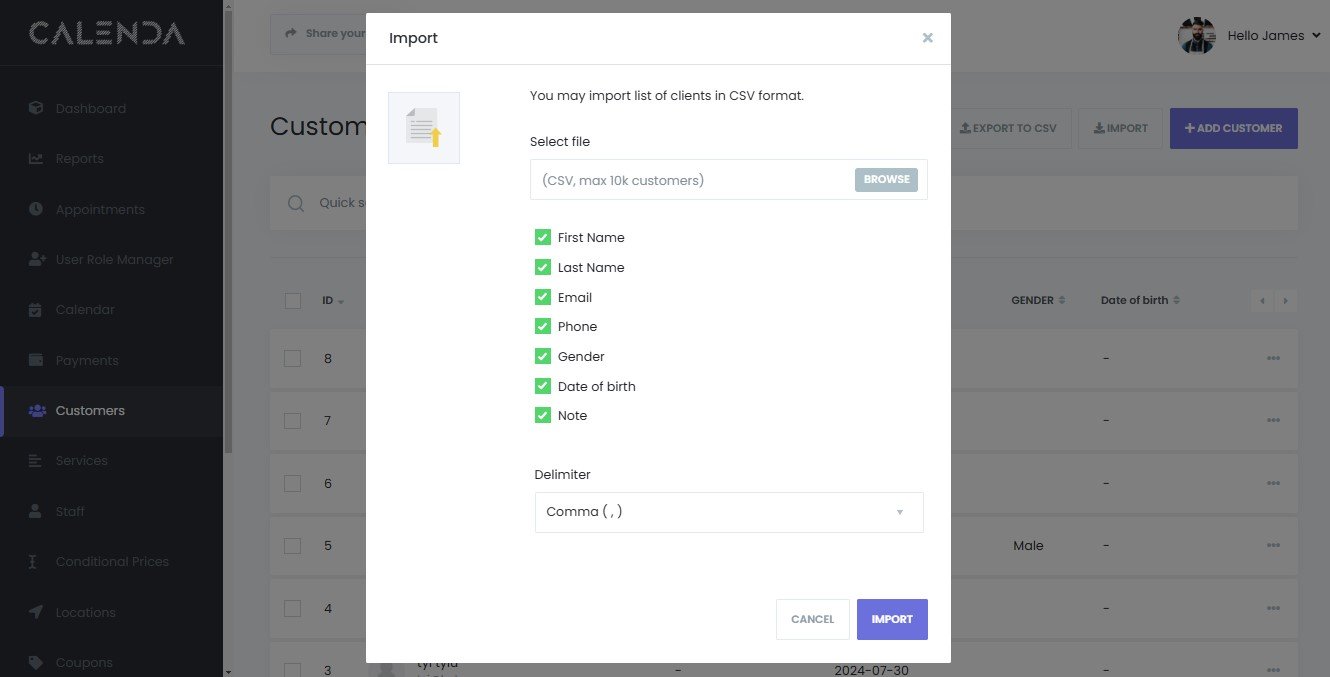Click the Locations arrow icon
The image size is (1330, 677).
[x=36, y=612]
